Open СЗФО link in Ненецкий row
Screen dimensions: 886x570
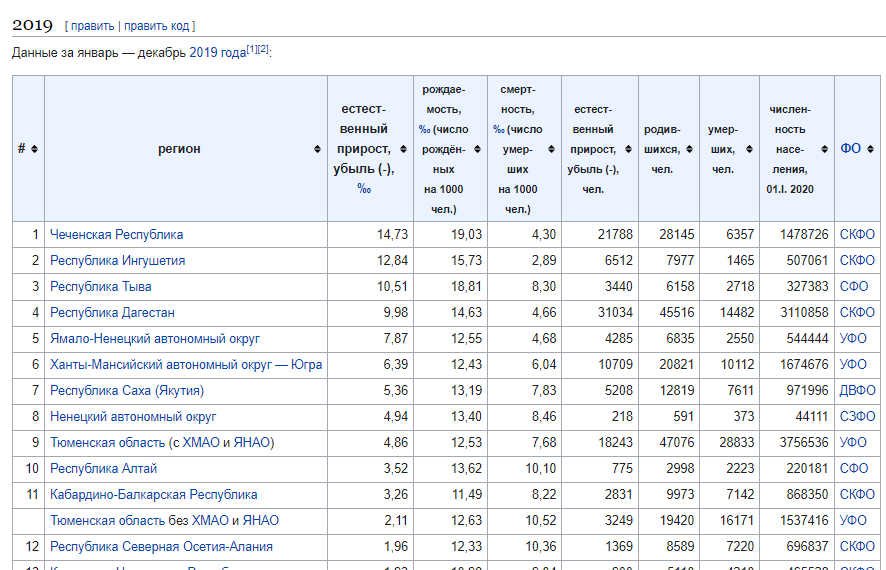(x=857, y=416)
